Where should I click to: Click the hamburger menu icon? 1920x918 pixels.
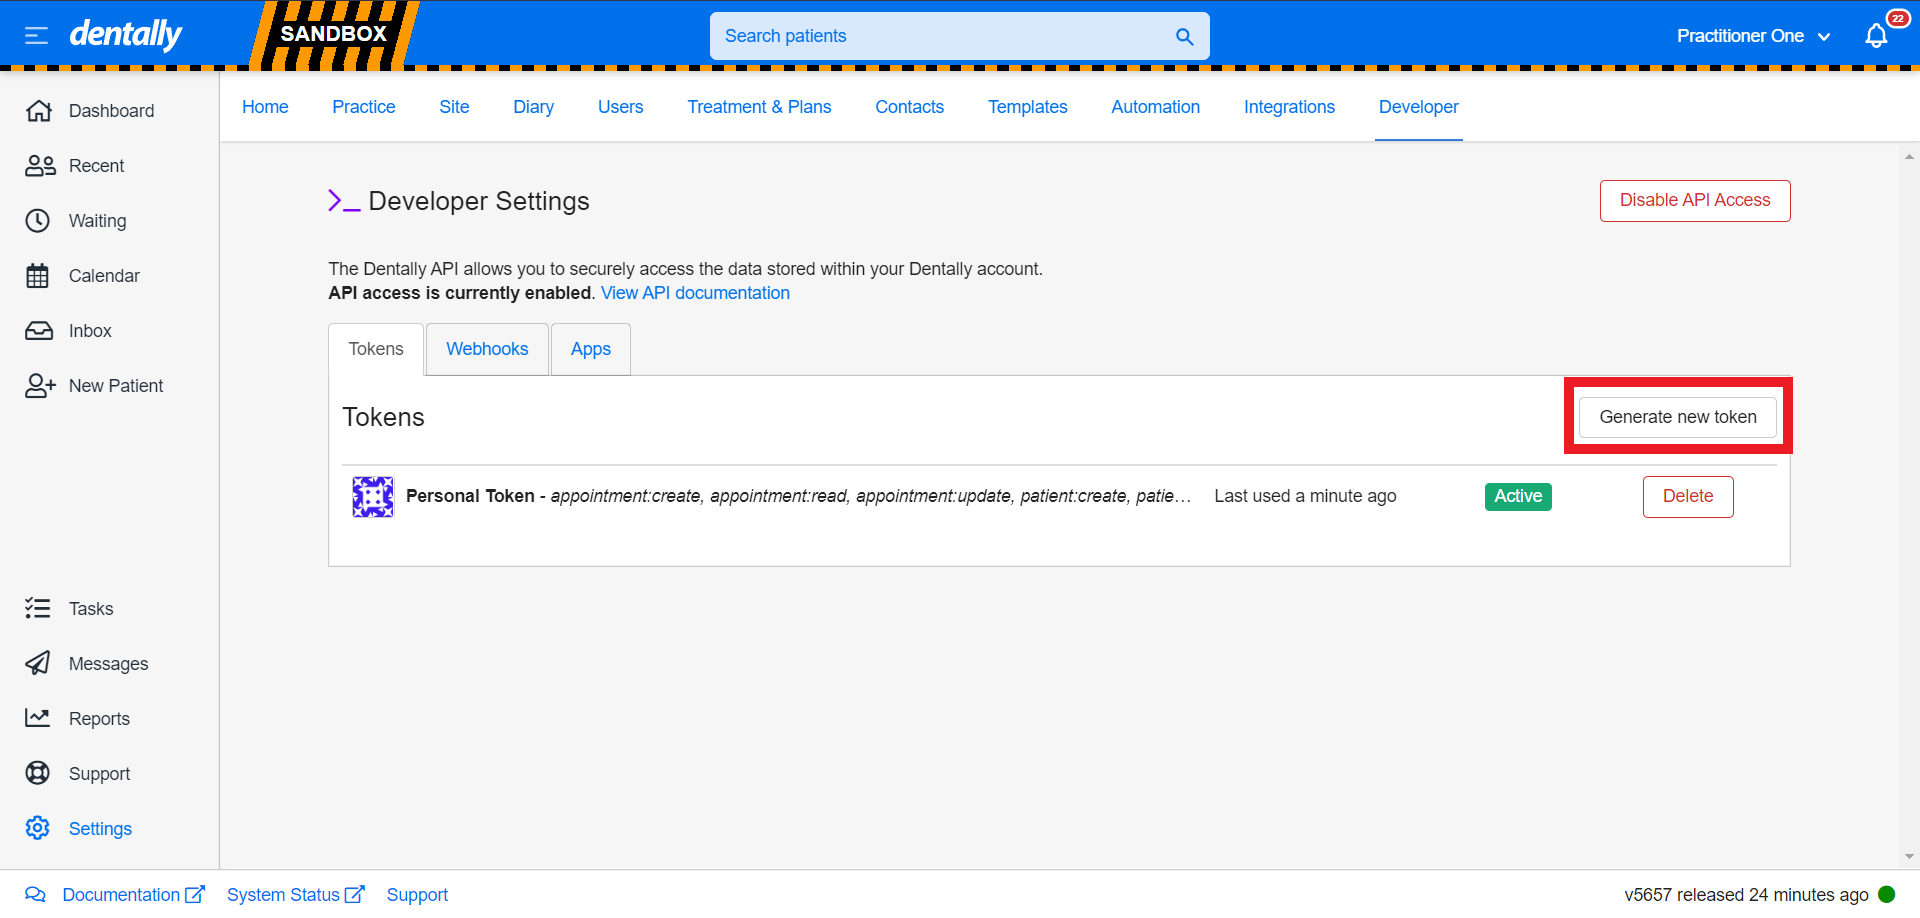[36, 36]
